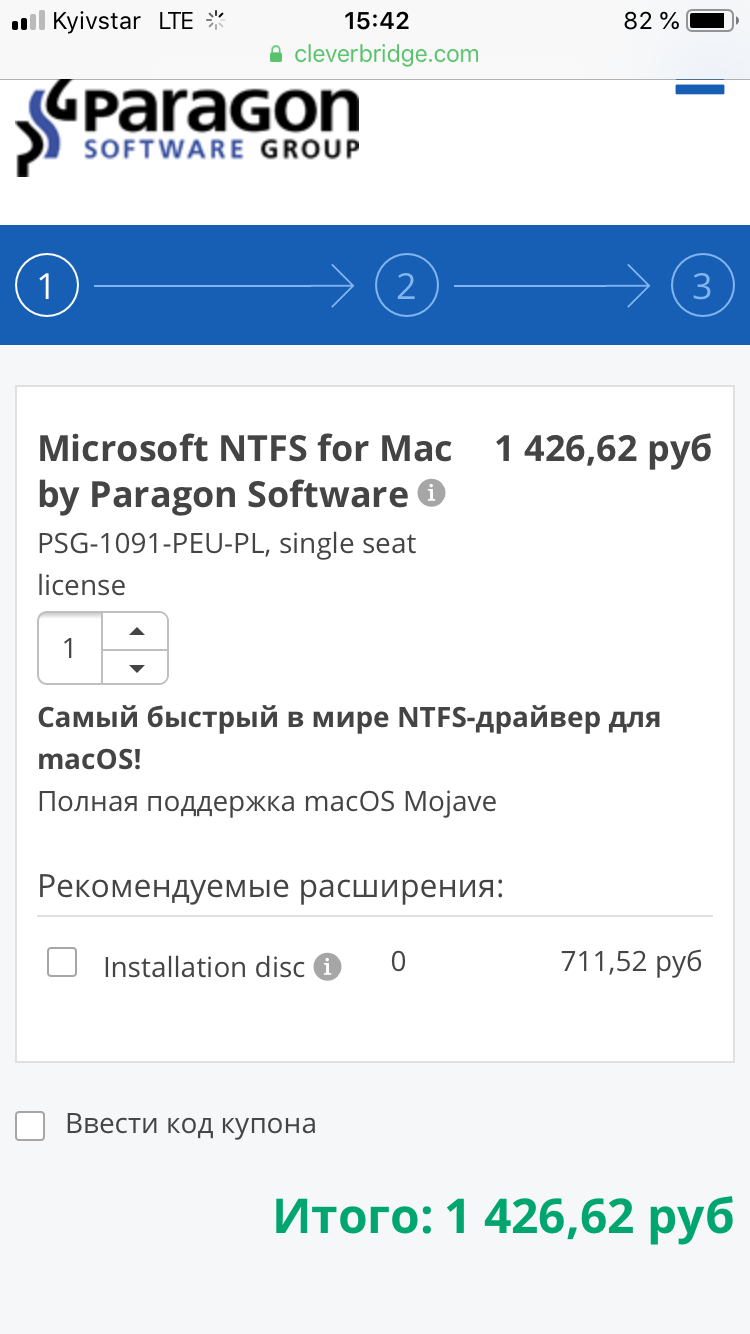
Task: Tap the battery icon in status bar
Action: click(711, 21)
